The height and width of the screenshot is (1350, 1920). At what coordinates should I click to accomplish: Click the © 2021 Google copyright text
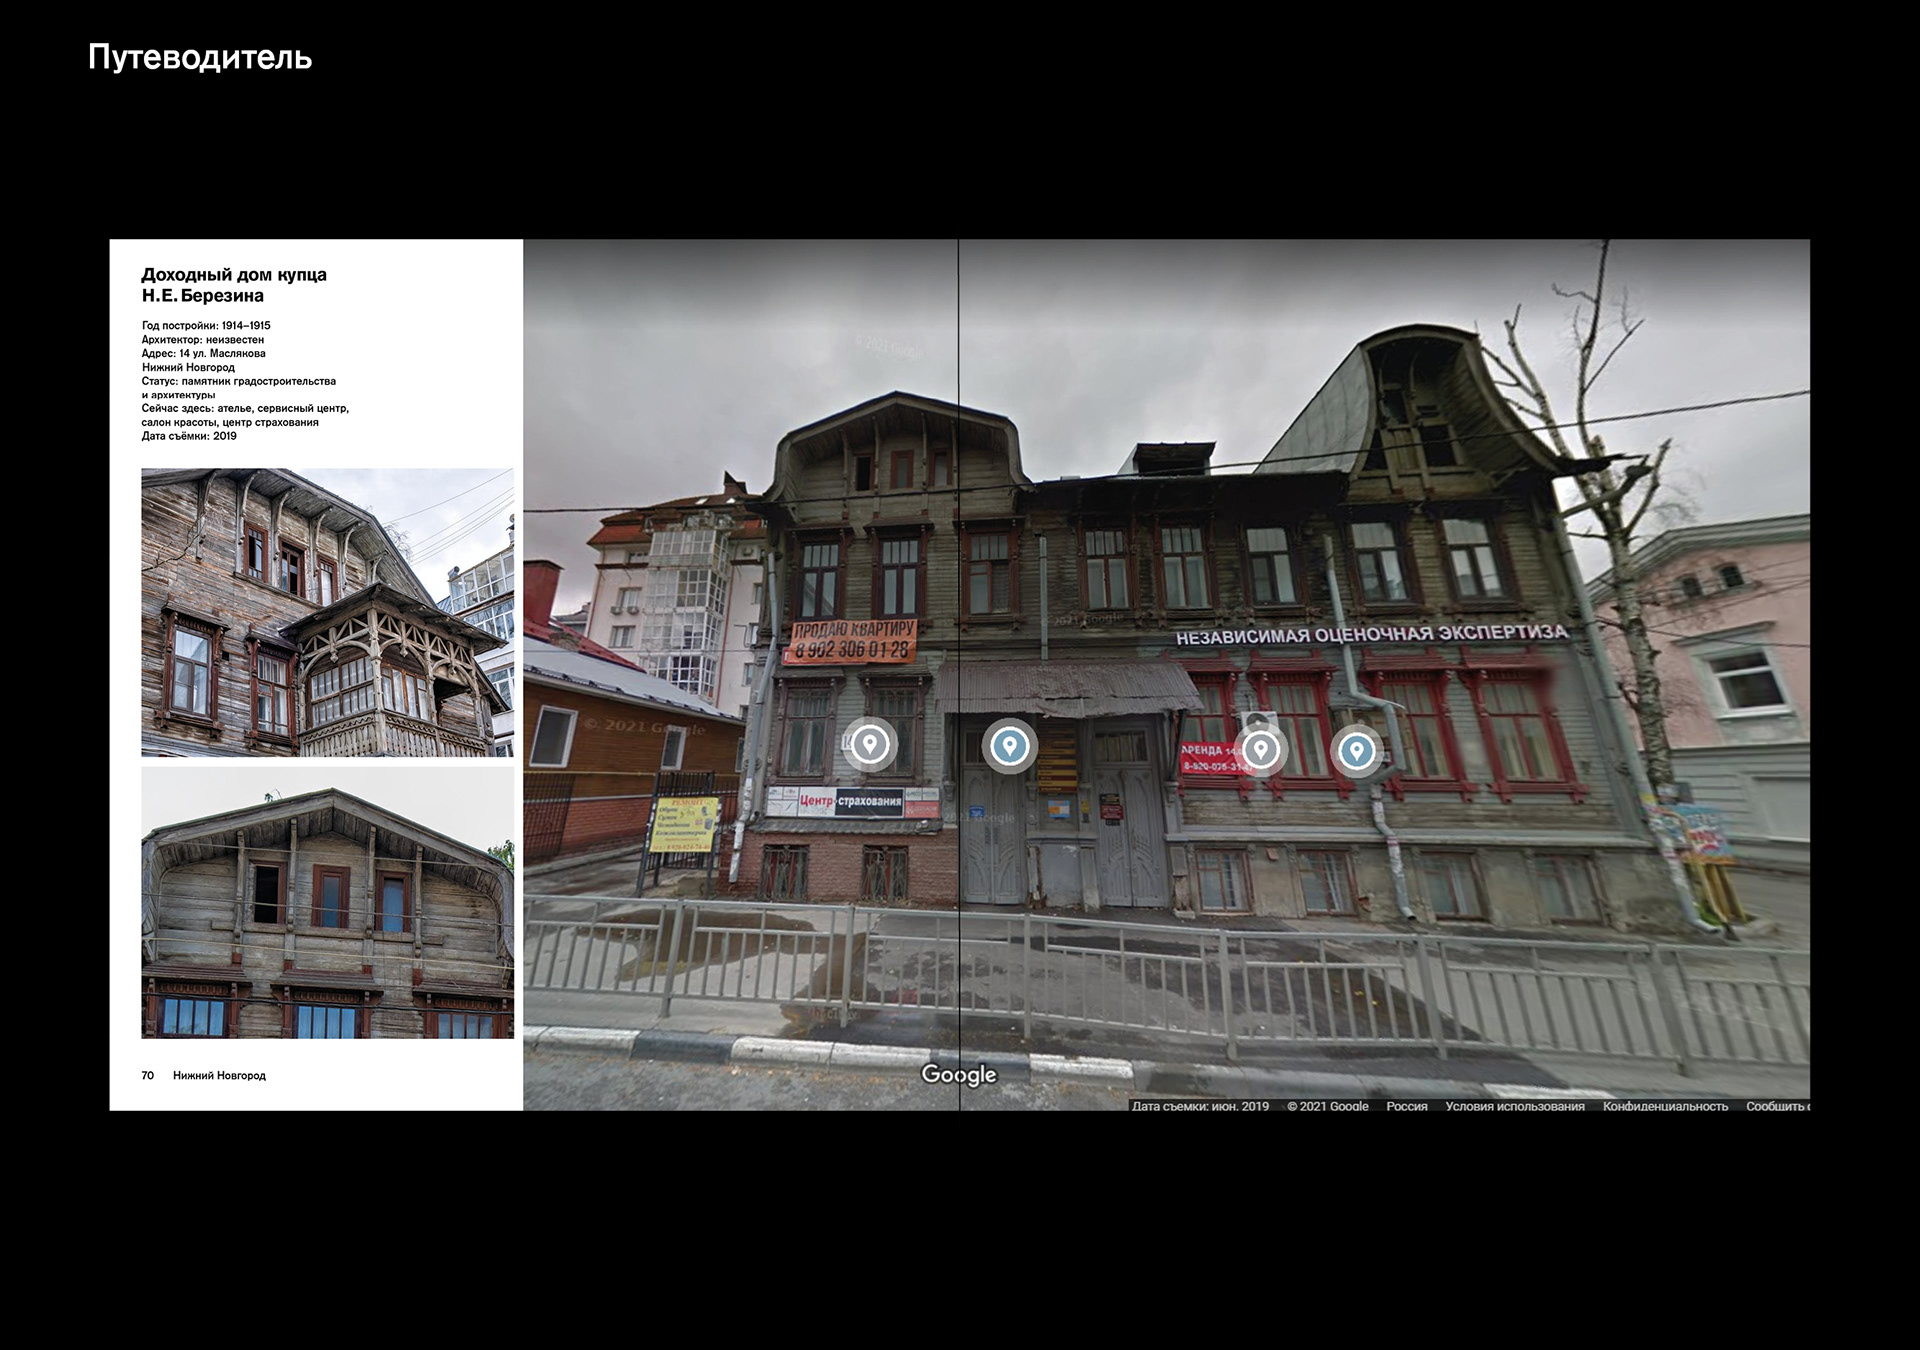click(1327, 1106)
